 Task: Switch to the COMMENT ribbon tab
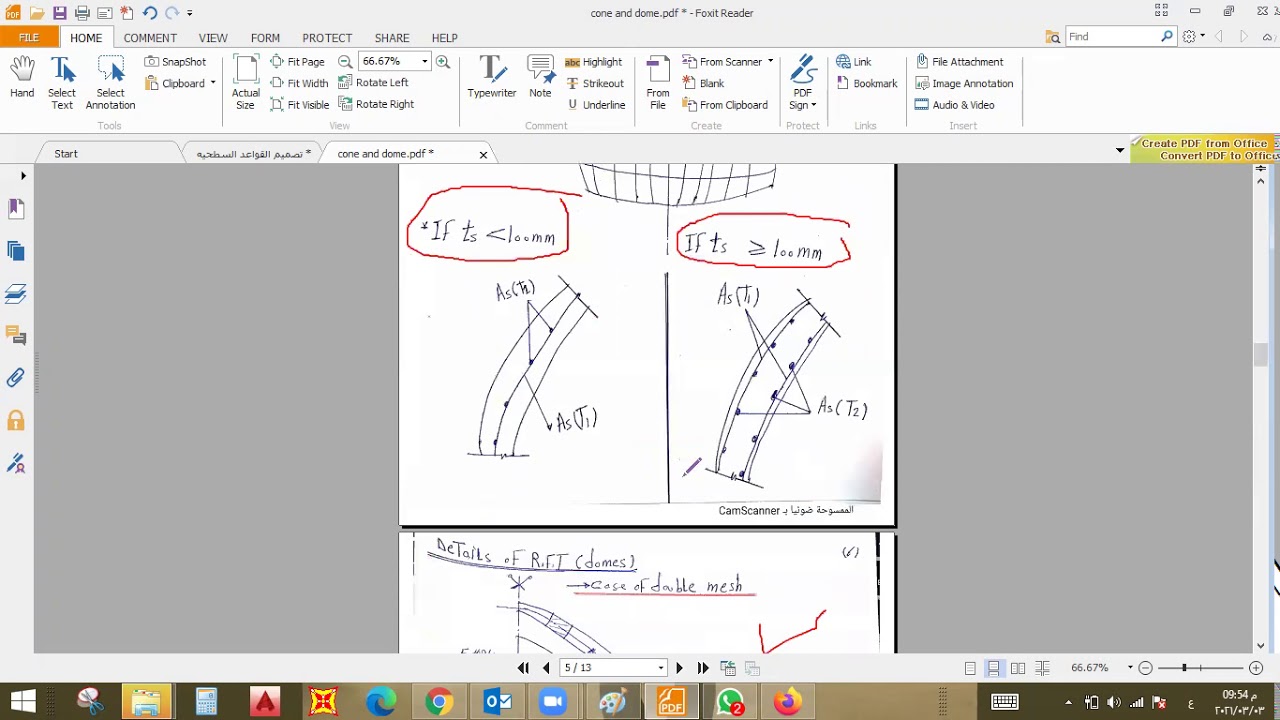click(x=150, y=38)
